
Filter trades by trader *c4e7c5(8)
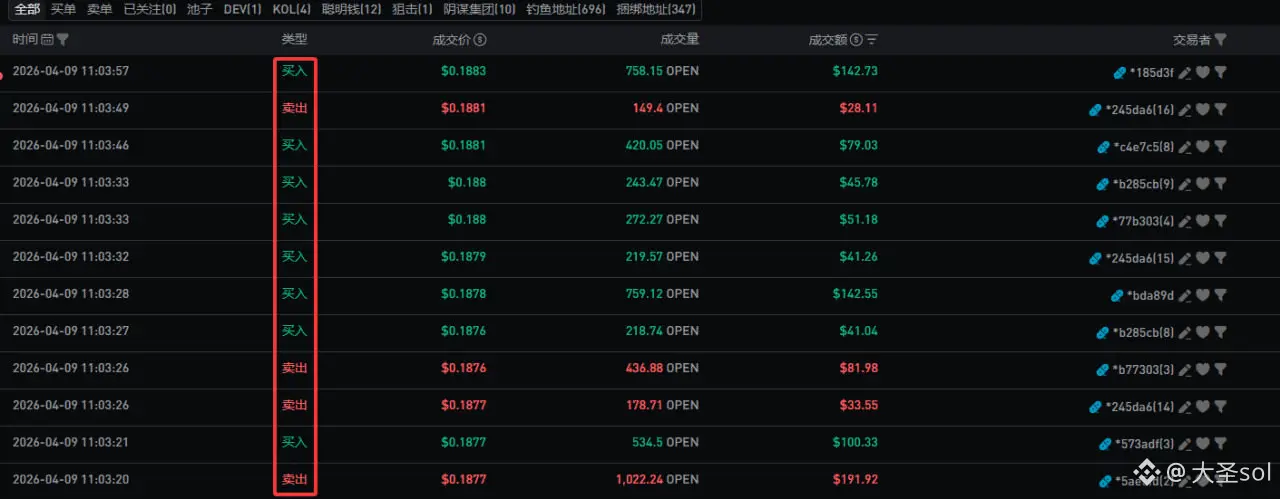pyautogui.click(x=1220, y=146)
